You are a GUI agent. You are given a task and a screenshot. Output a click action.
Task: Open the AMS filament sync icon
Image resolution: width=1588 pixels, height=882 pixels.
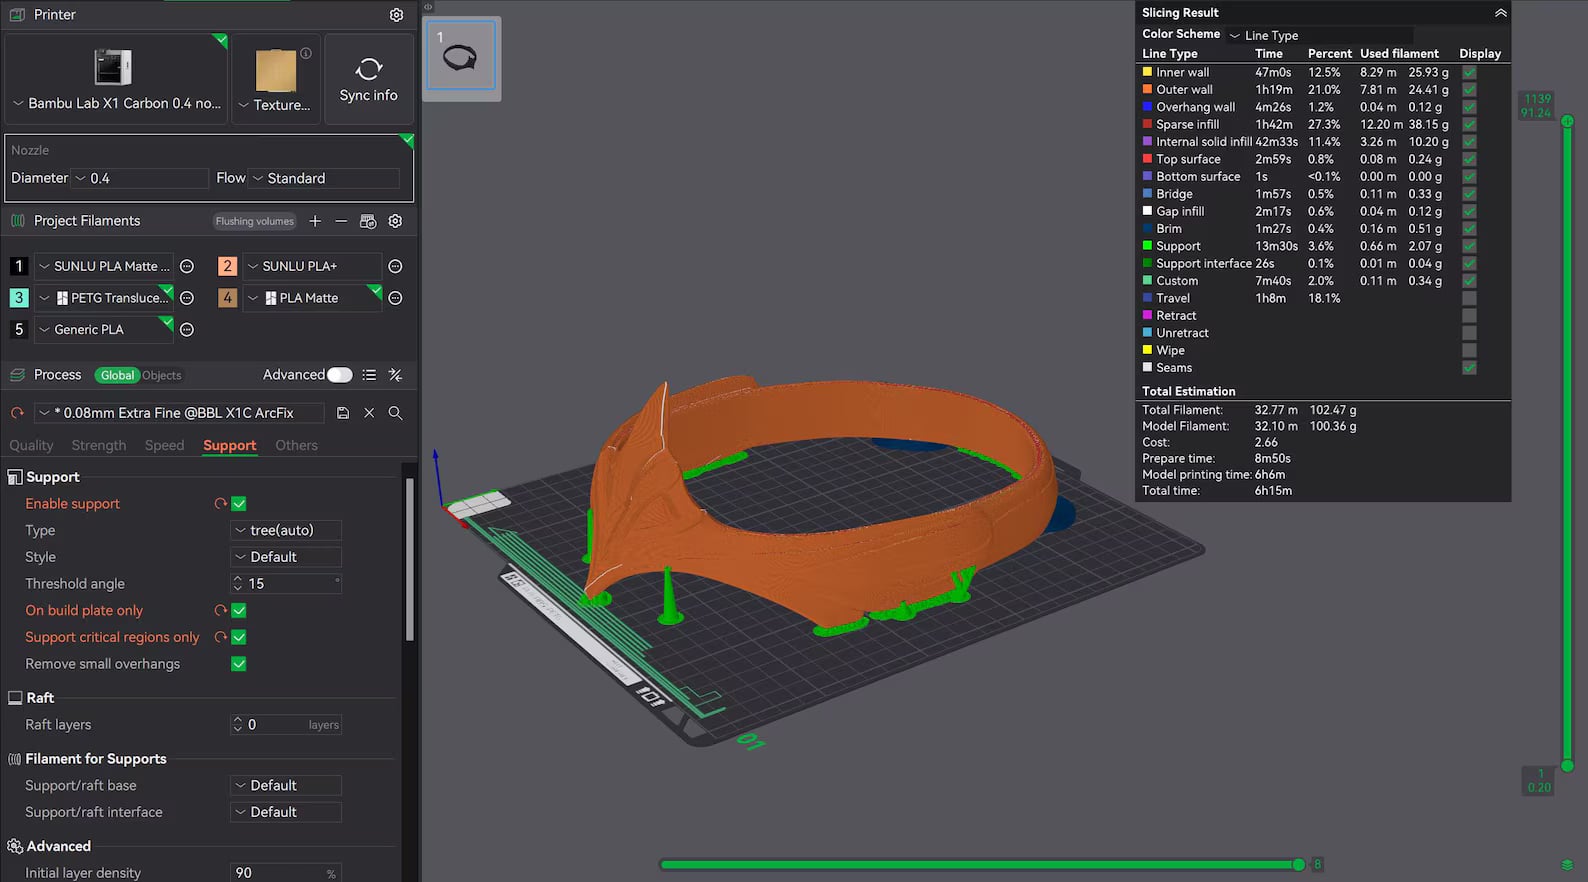point(368,221)
